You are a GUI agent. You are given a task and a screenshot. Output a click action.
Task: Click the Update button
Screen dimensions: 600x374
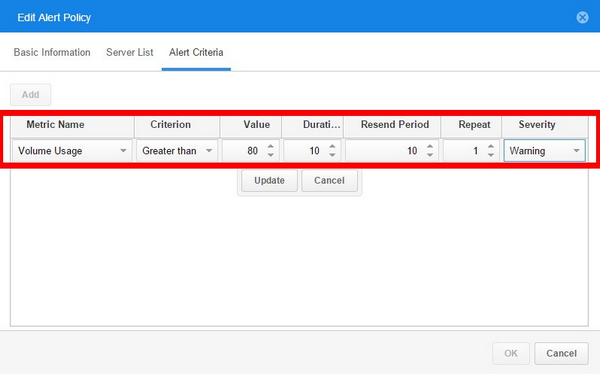pyautogui.click(x=269, y=180)
